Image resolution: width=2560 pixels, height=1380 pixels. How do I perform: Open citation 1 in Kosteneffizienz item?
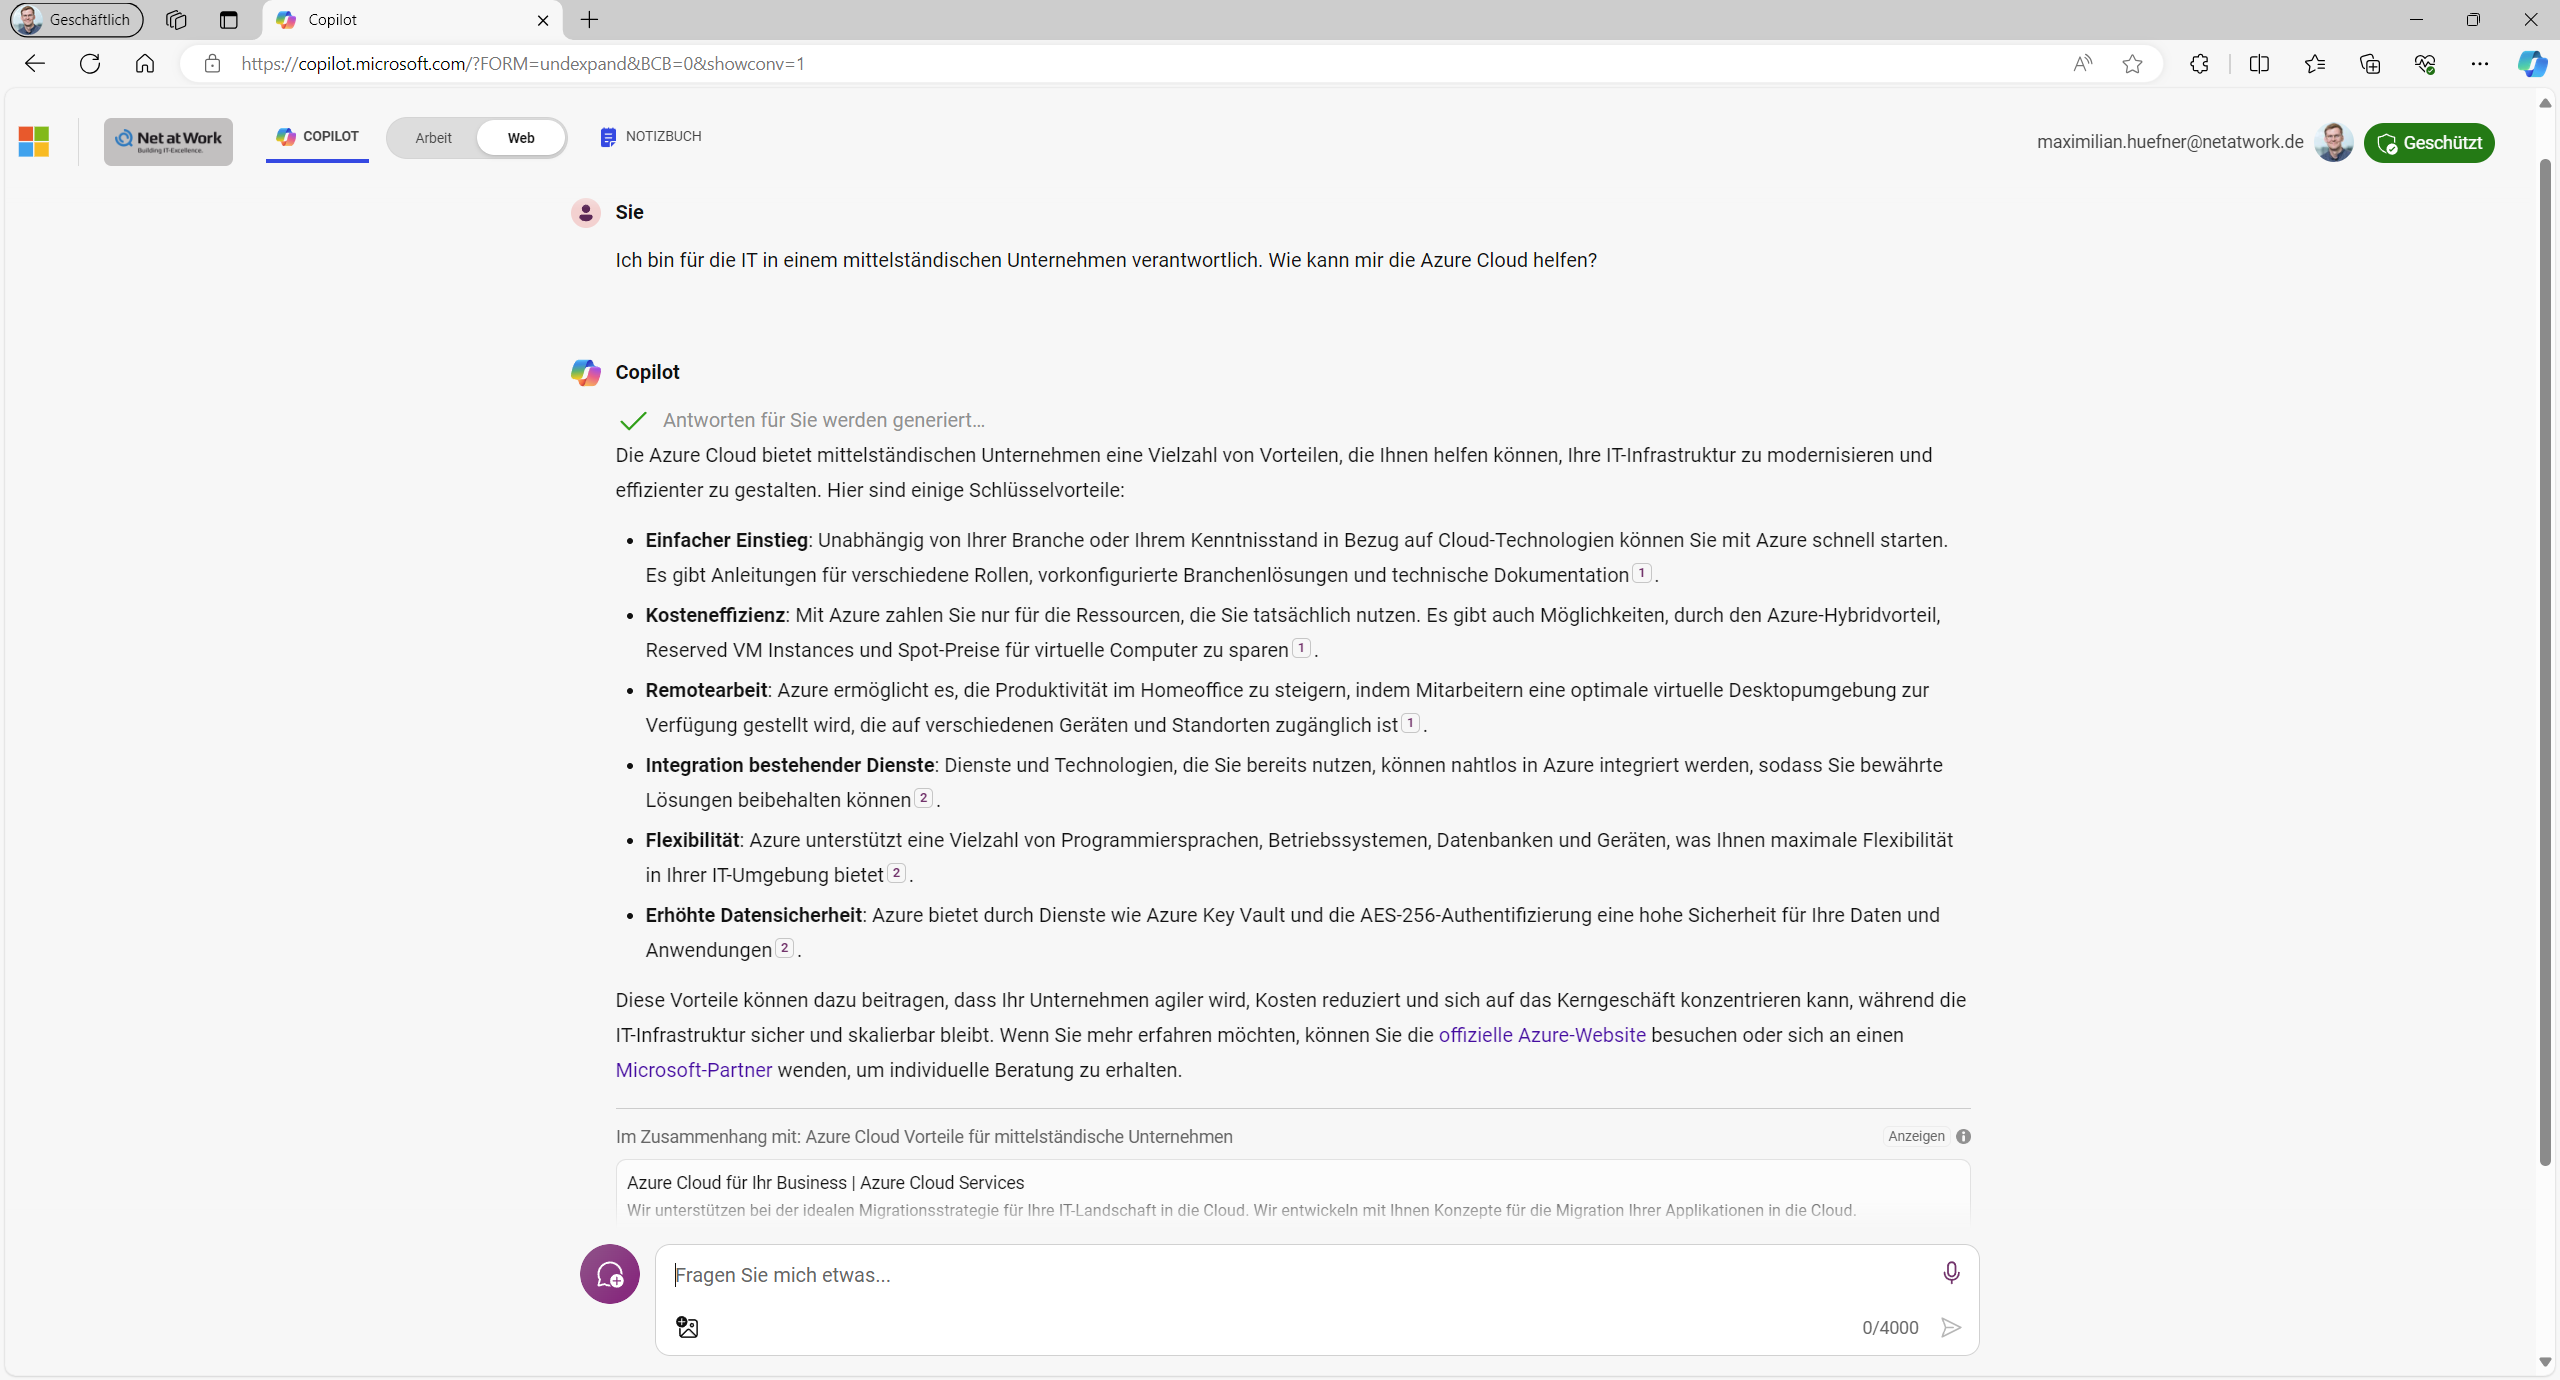tap(1301, 648)
